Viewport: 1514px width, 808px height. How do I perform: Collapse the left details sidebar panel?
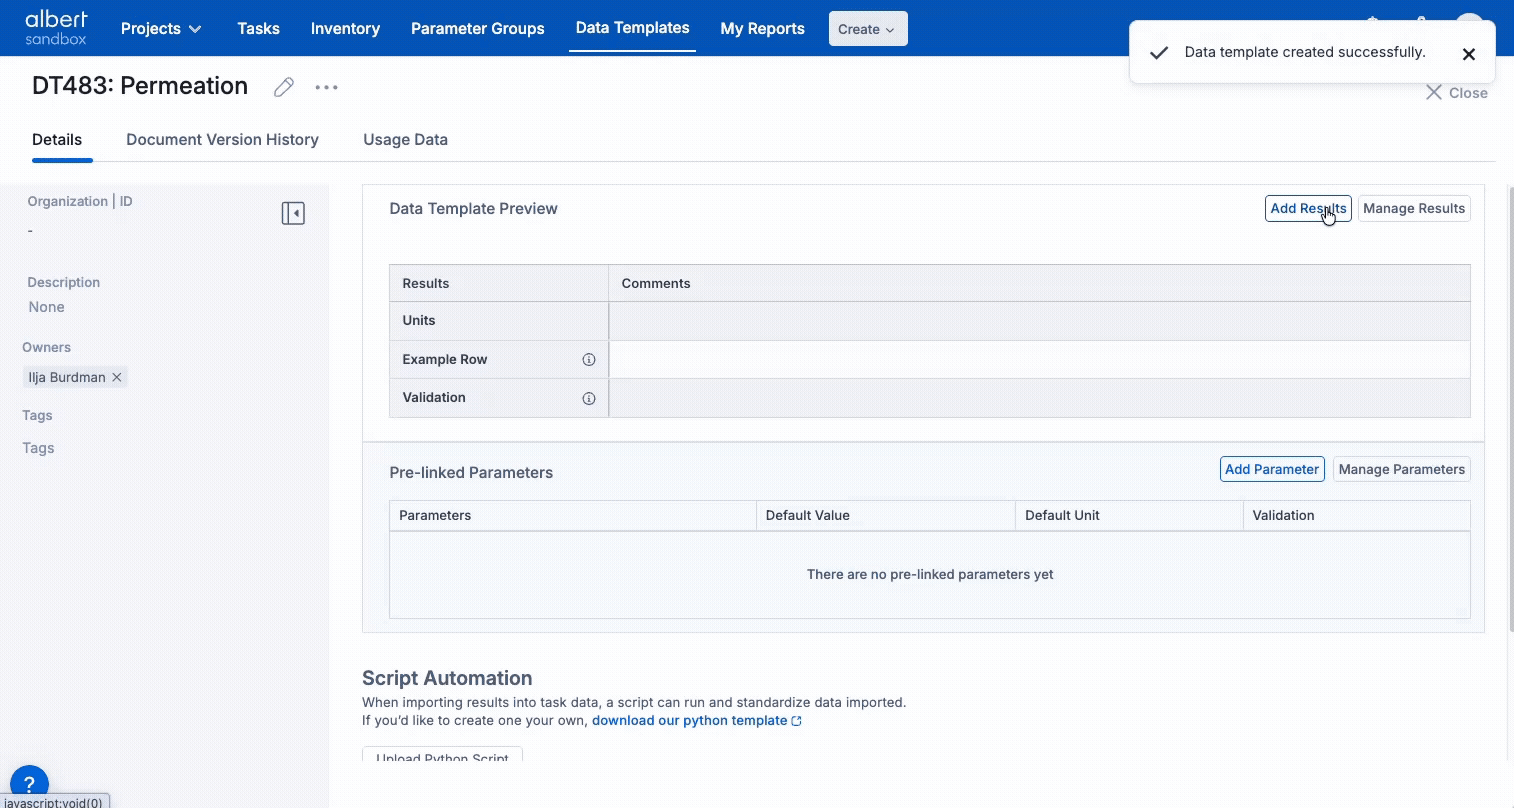coord(293,213)
